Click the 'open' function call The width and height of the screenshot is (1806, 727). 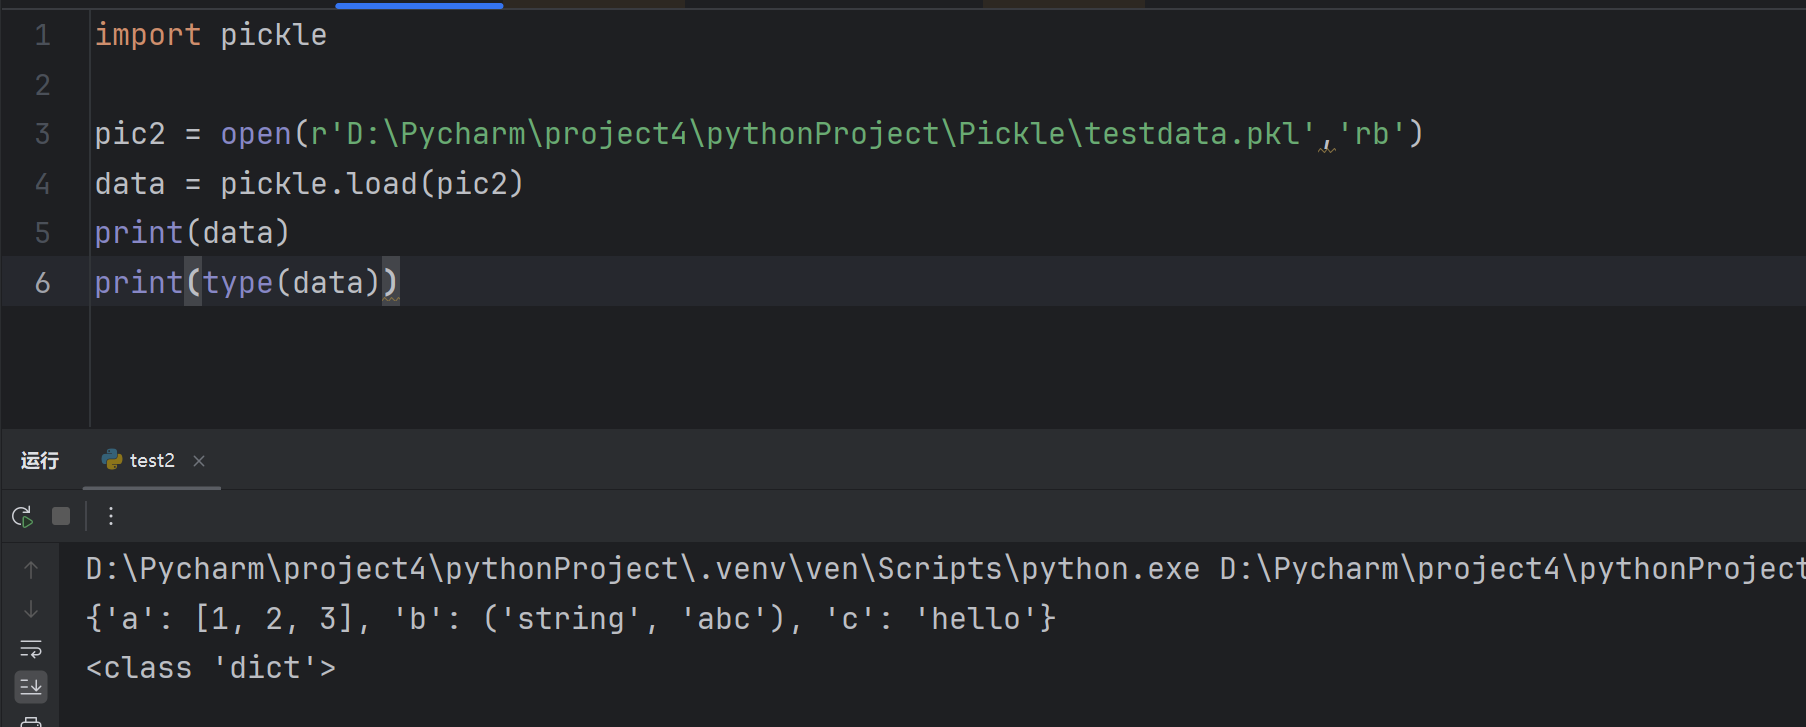[x=256, y=134]
